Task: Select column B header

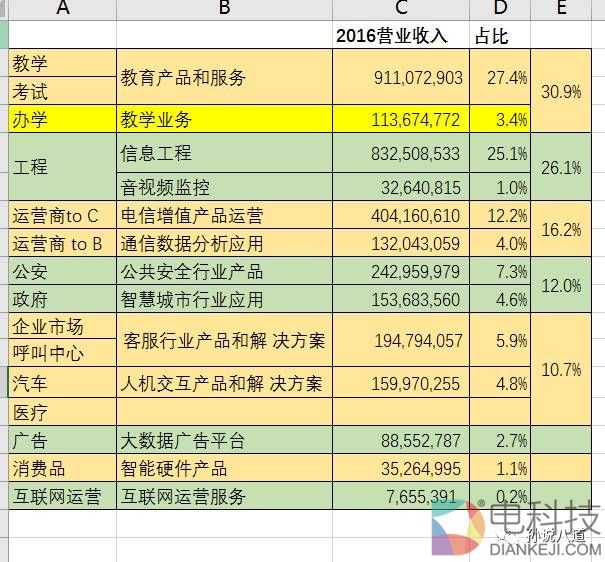Action: pos(224,9)
